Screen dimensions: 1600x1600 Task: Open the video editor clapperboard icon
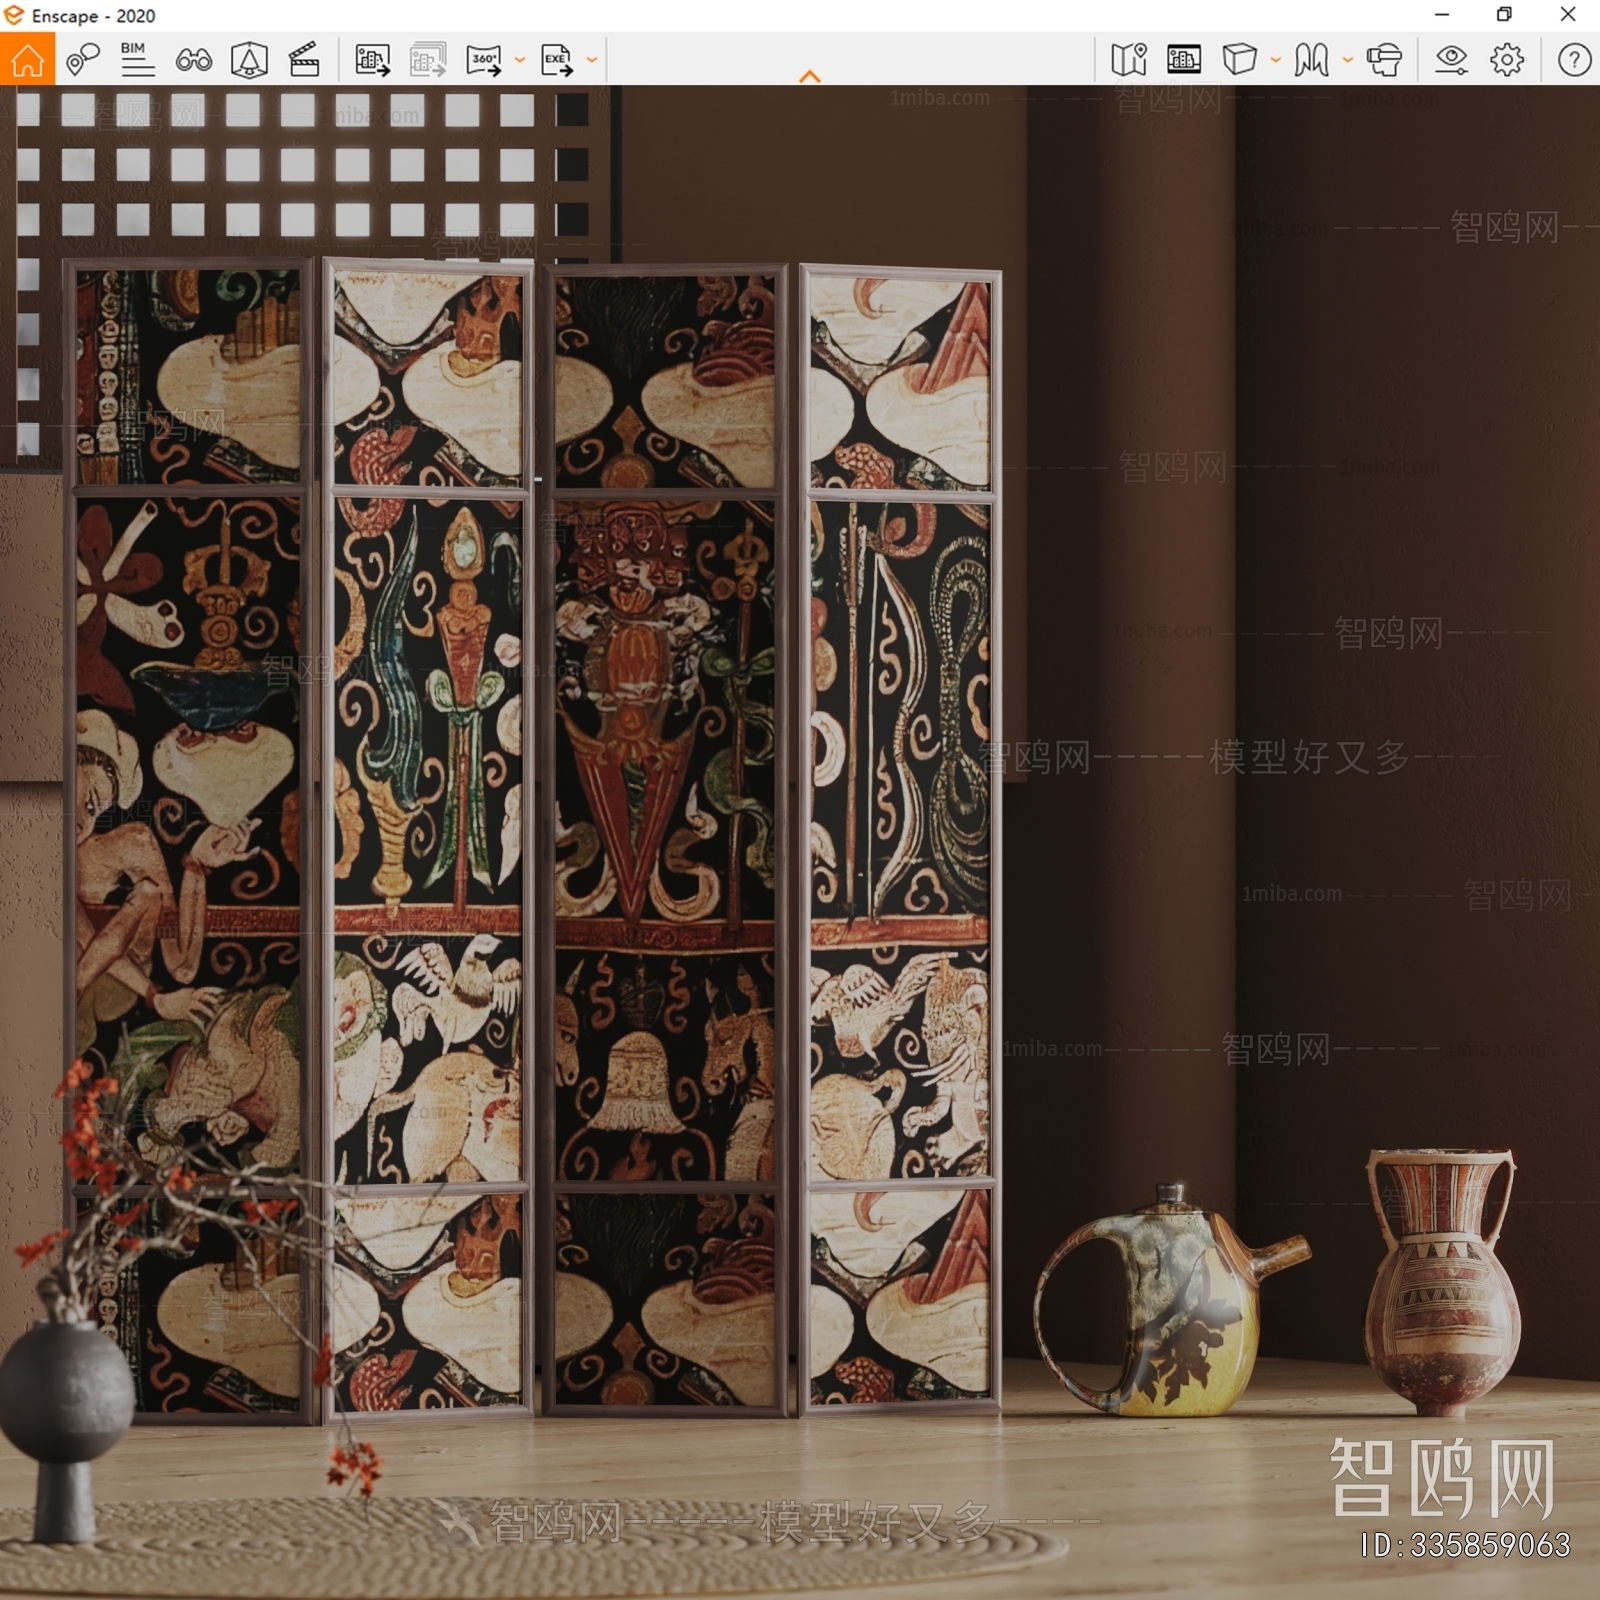coord(304,60)
